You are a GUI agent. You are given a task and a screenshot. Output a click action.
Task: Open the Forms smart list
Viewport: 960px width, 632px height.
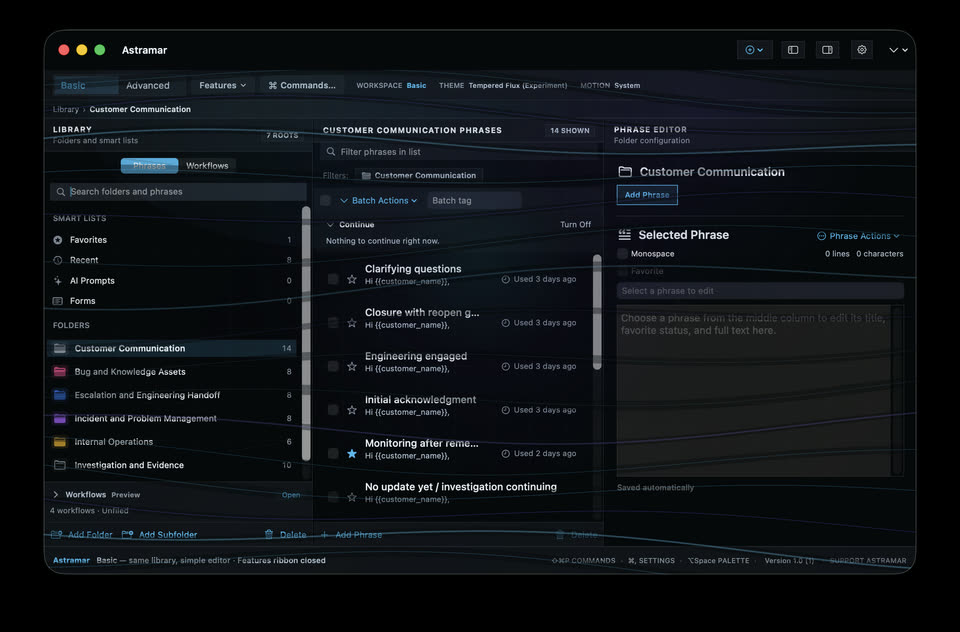coord(173,301)
